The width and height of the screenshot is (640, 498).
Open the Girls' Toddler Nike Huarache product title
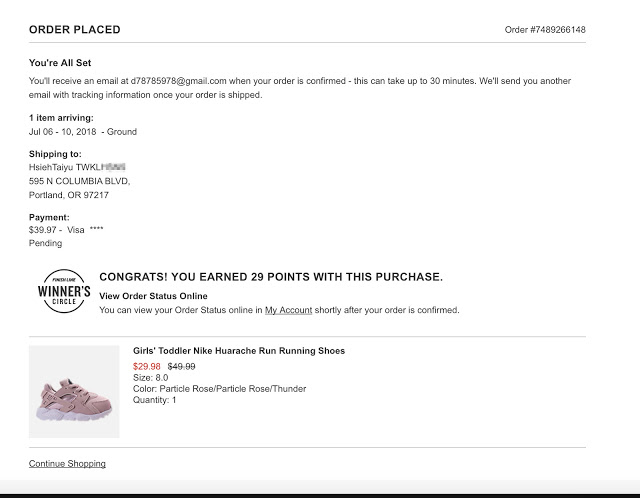239,351
